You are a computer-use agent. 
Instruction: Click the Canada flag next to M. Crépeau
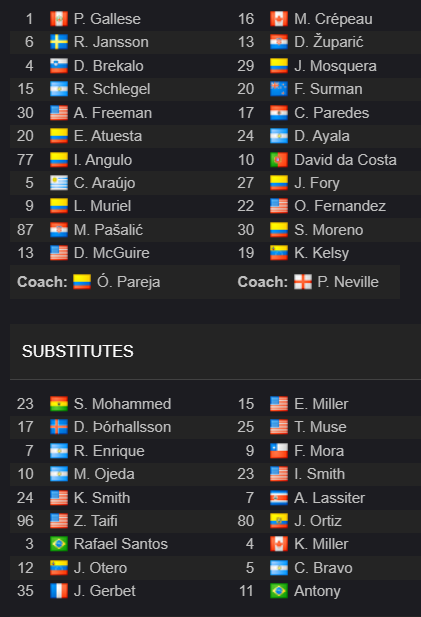point(279,19)
